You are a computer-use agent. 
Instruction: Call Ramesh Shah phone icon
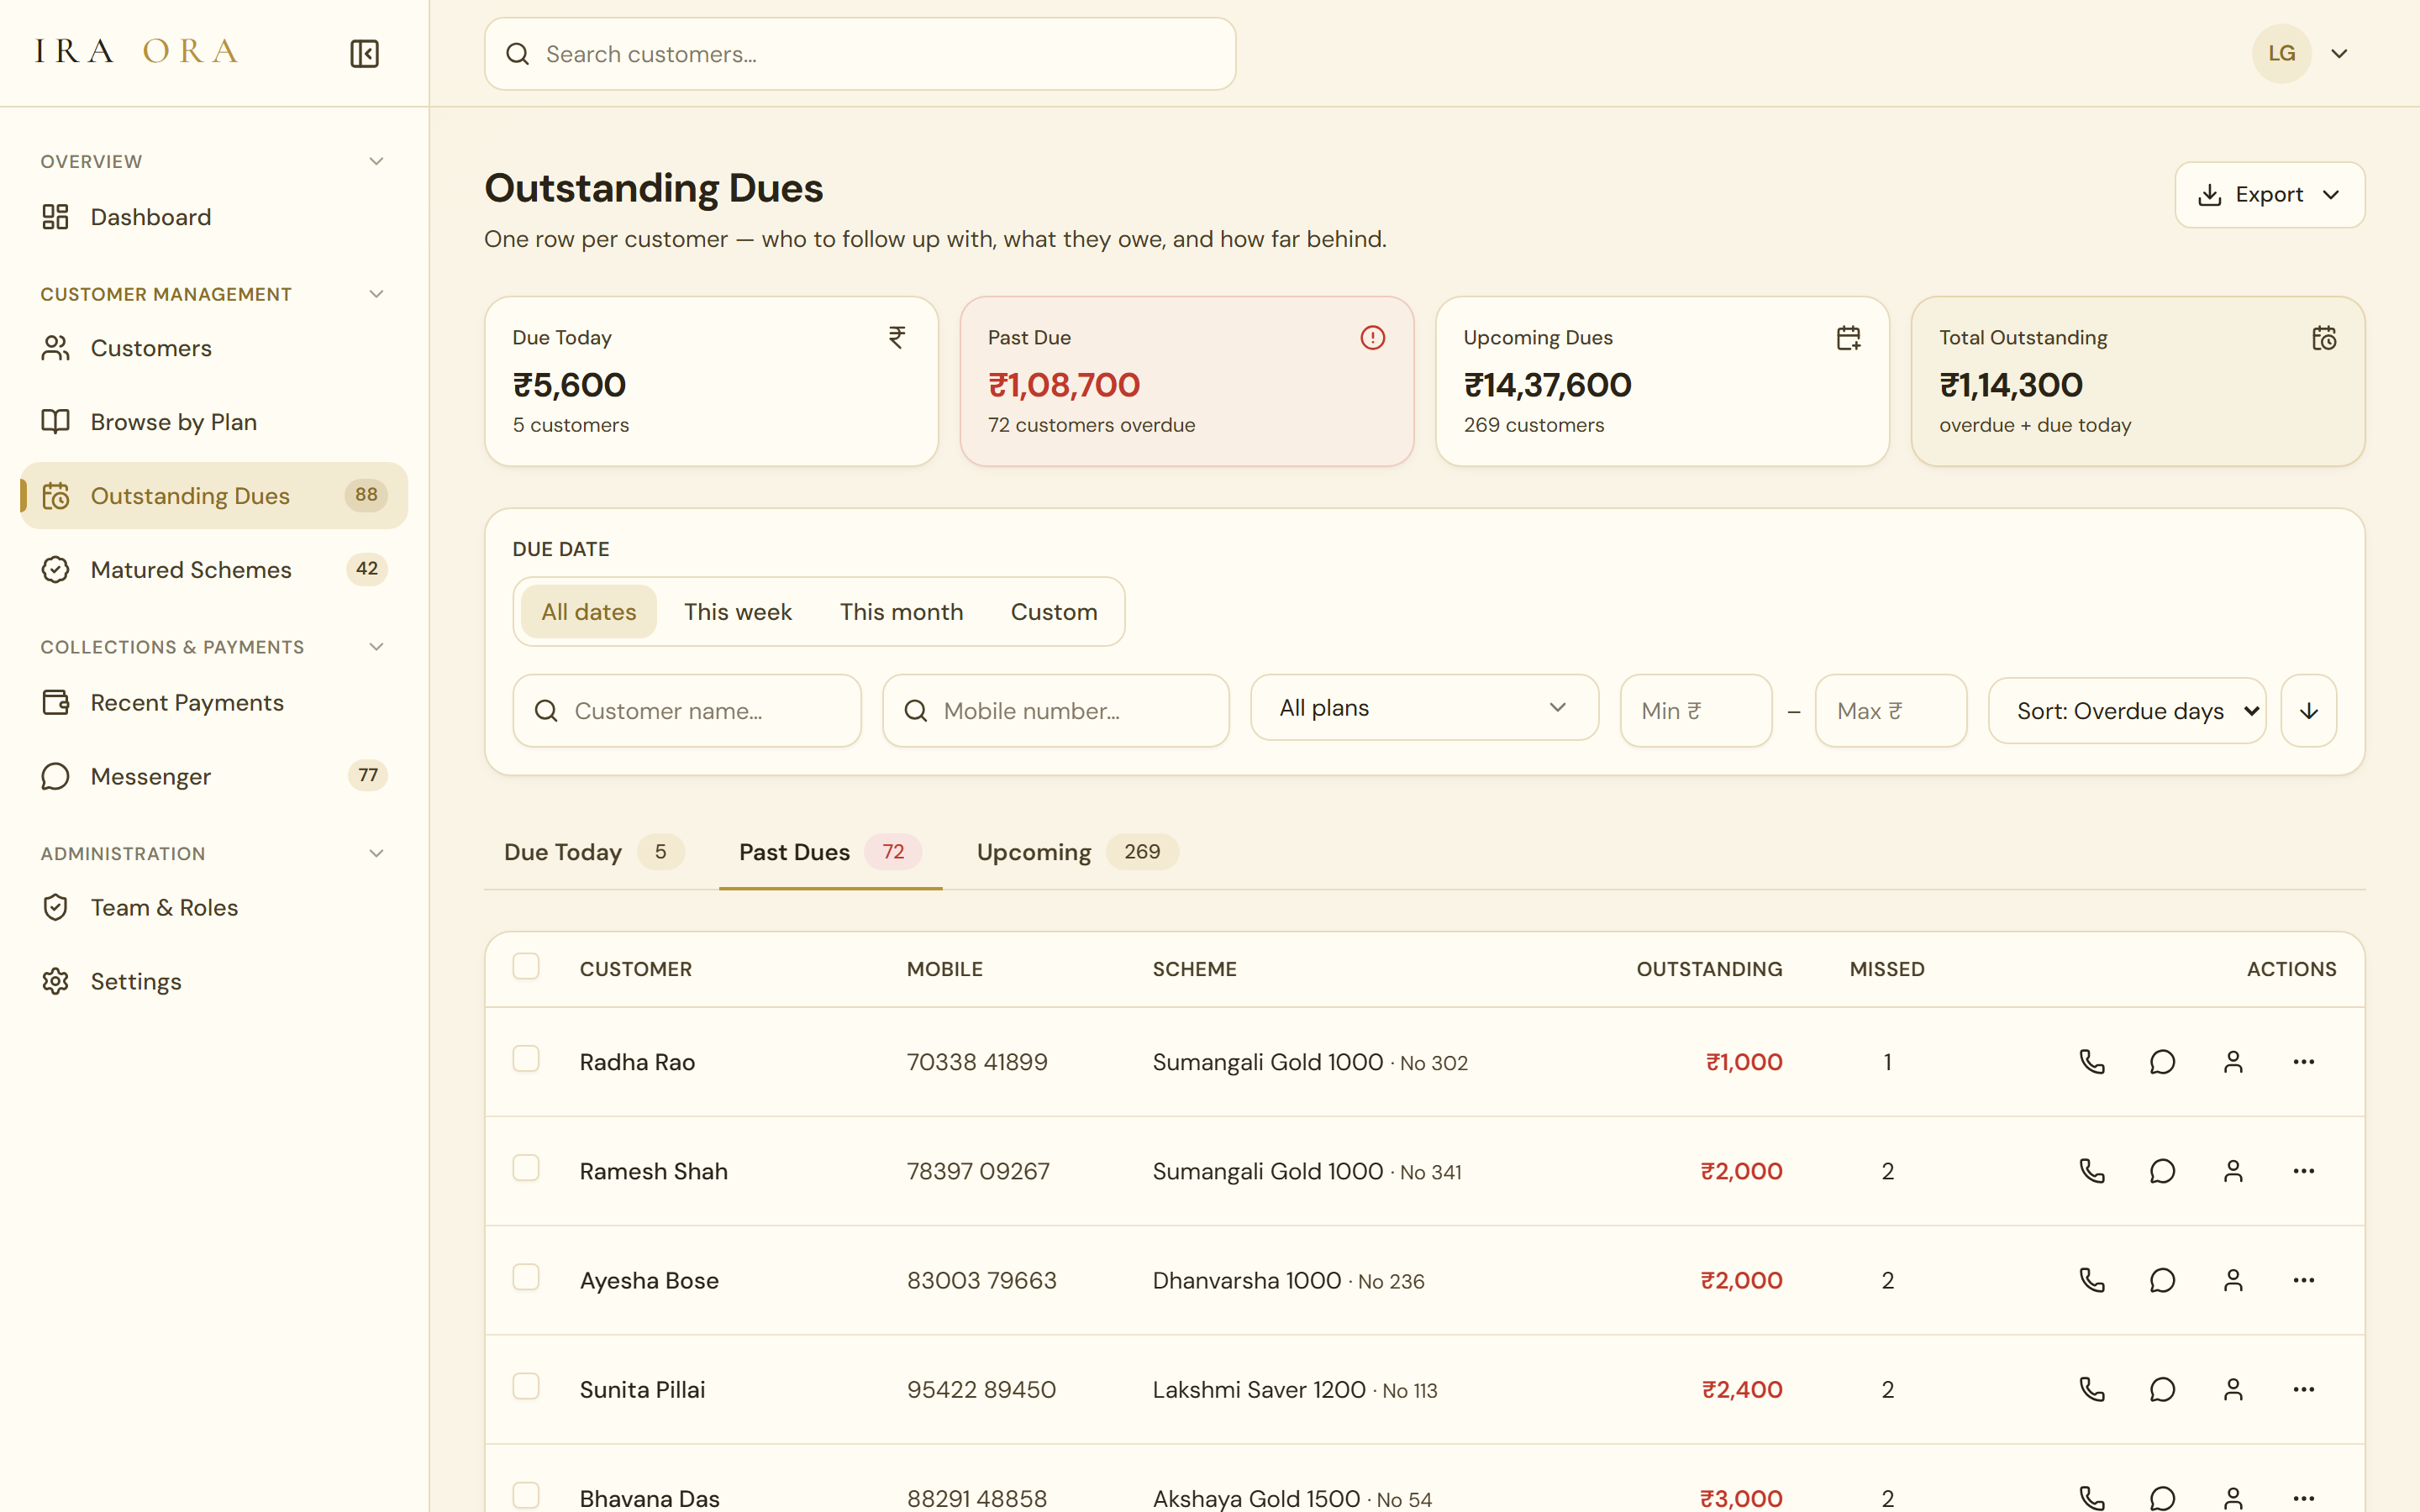(2092, 1170)
